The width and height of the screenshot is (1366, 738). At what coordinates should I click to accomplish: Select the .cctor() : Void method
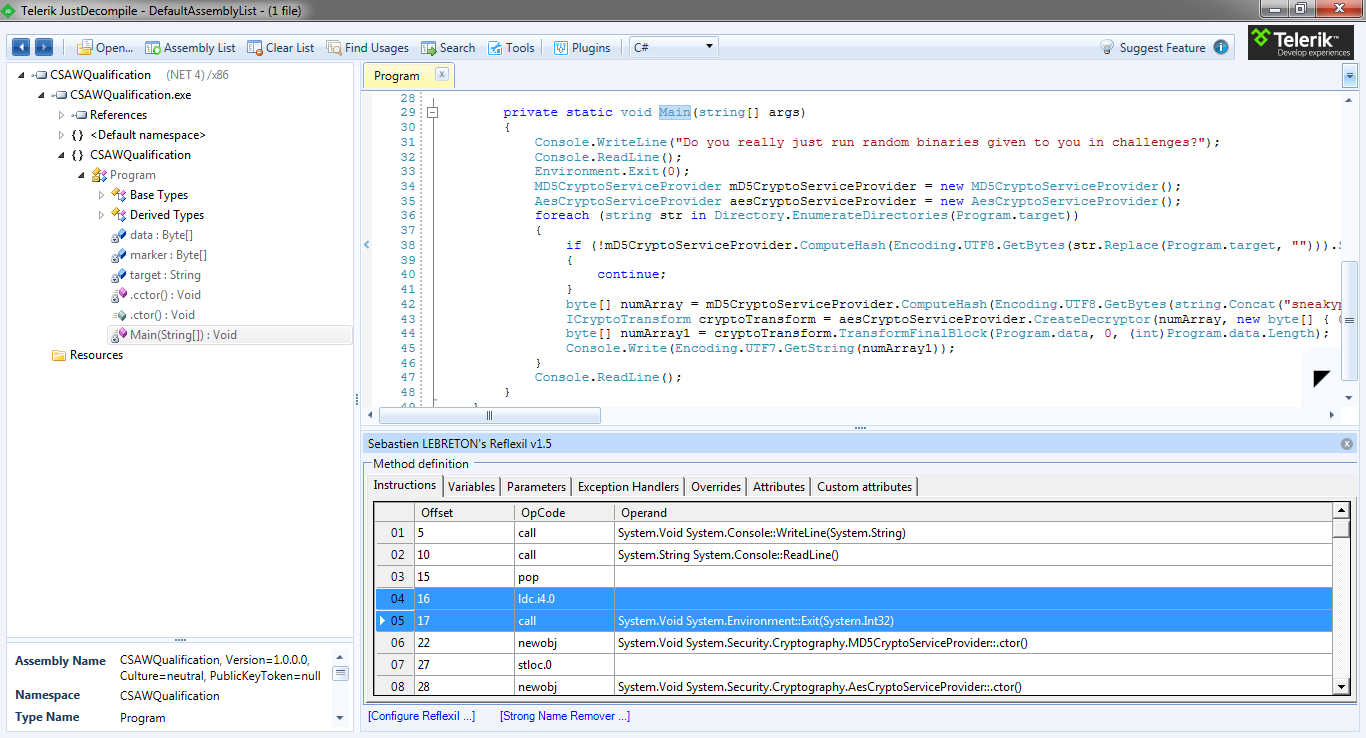point(156,295)
